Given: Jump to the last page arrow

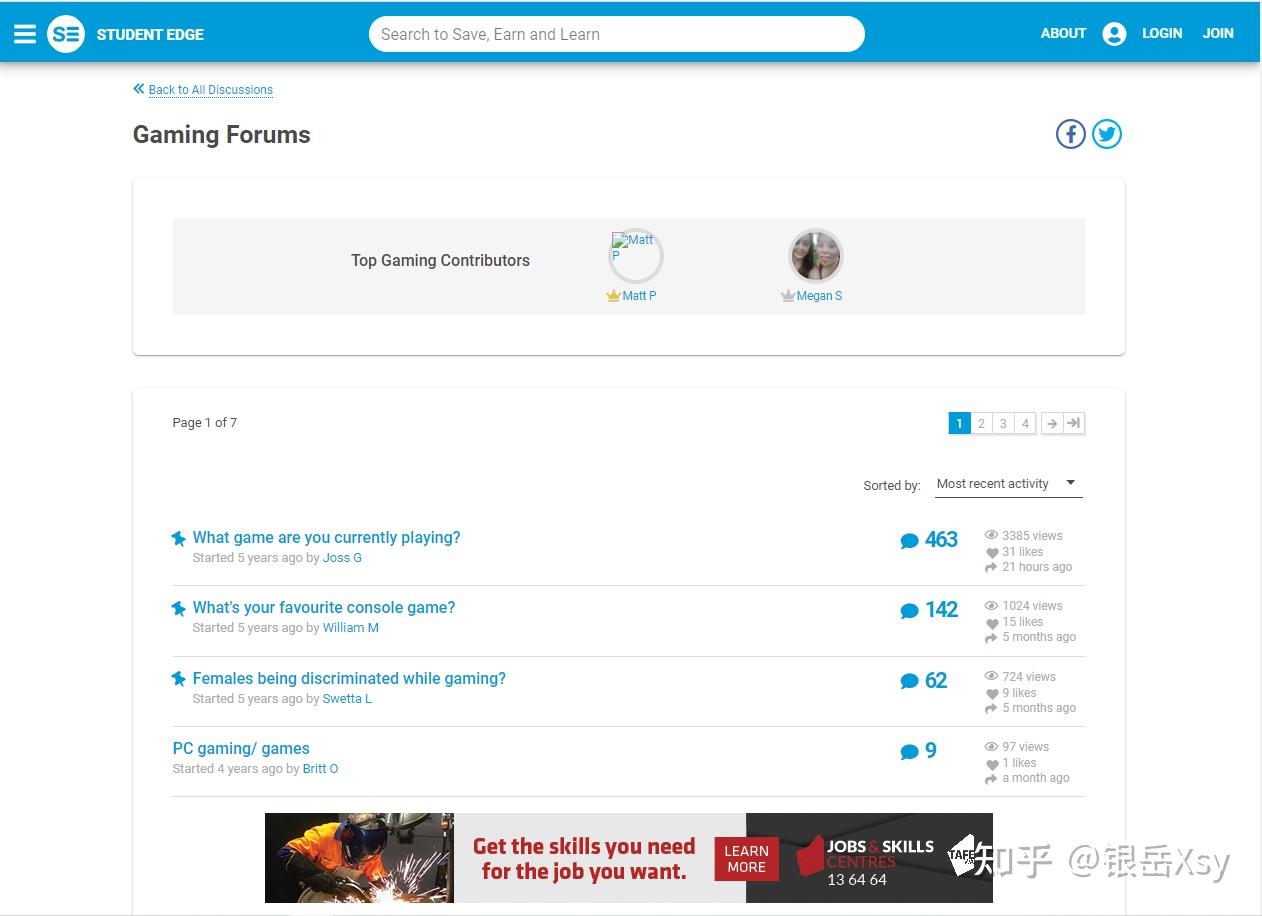Looking at the screenshot, I should 1074,423.
